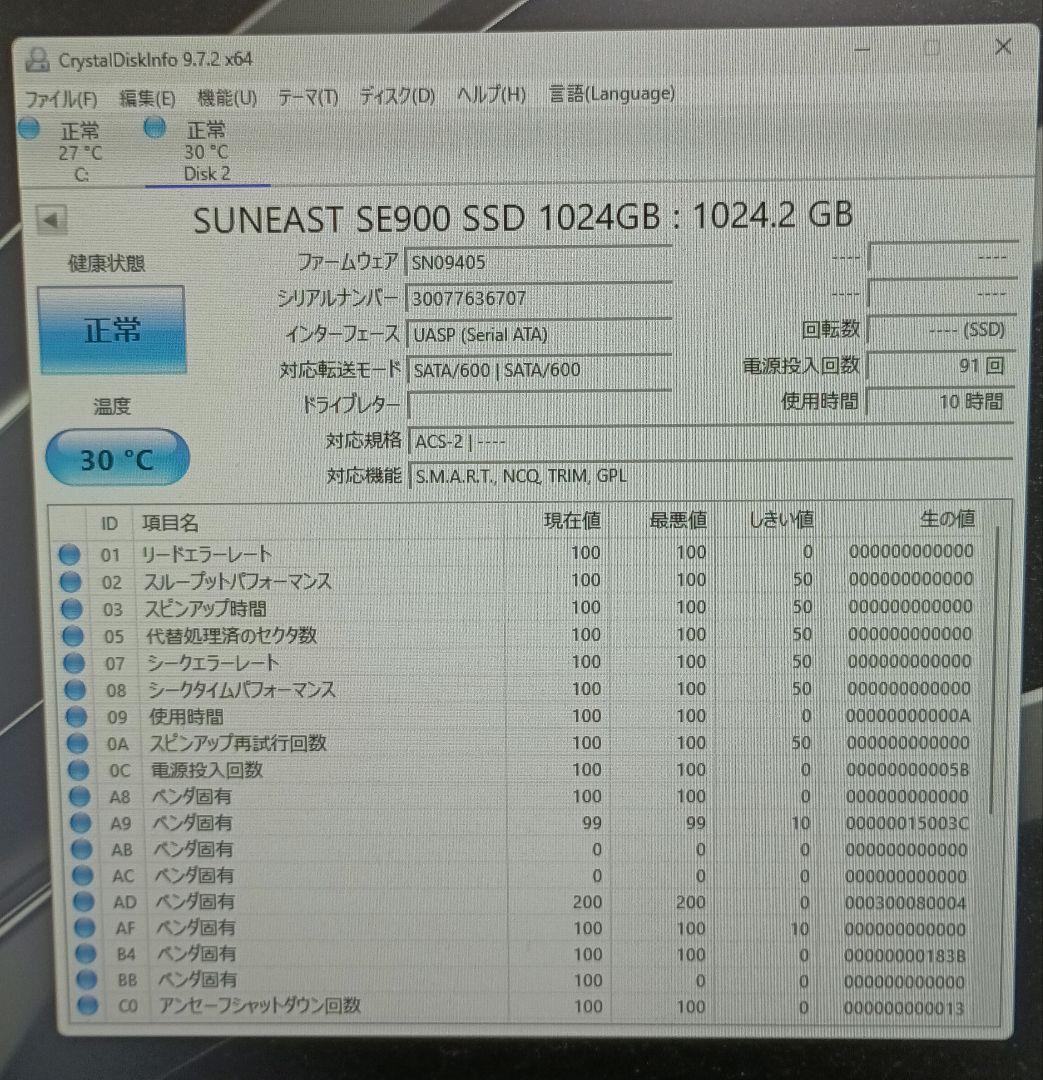This screenshot has width=1043, height=1080.
Task: Click the 最悪値 column header
Action: (x=679, y=520)
